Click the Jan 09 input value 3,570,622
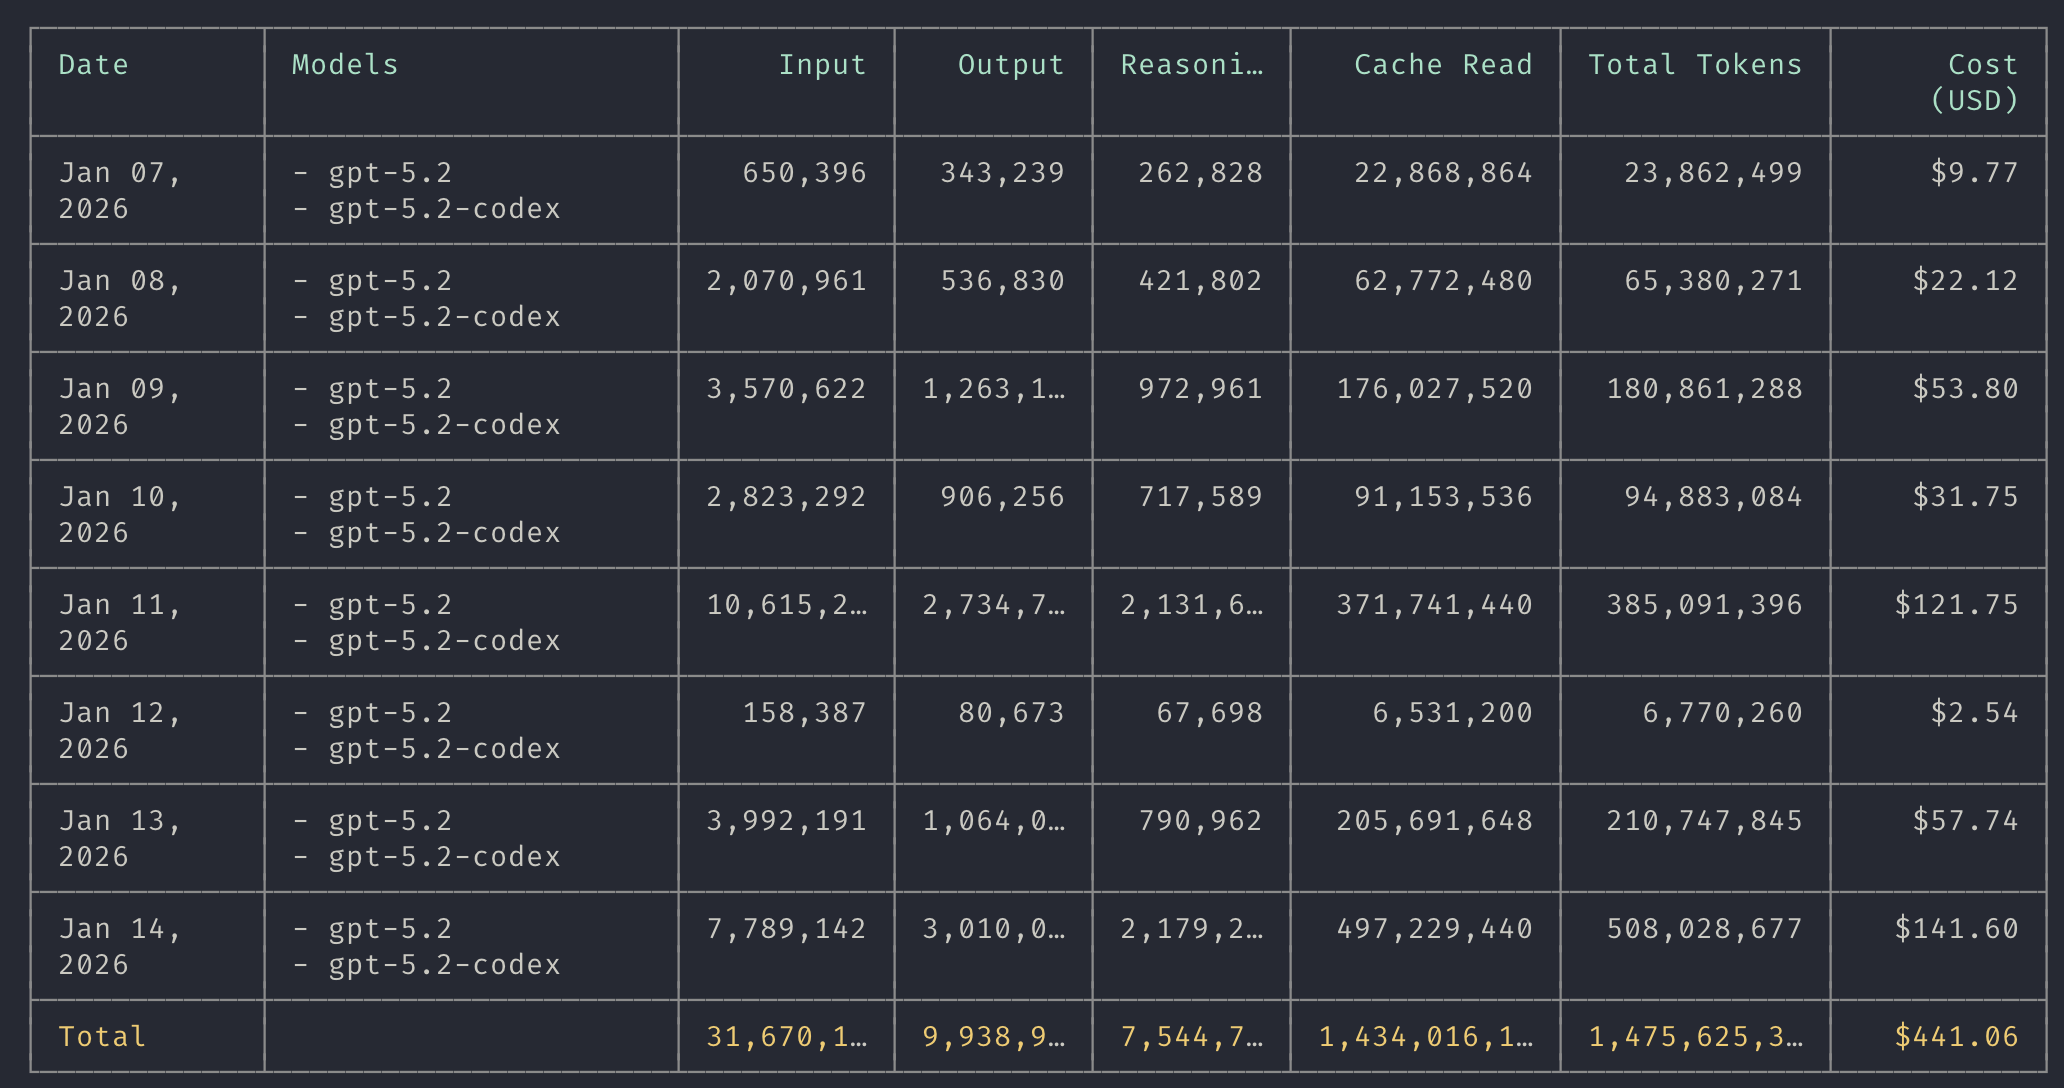This screenshot has height=1088, width=2064. 786,389
